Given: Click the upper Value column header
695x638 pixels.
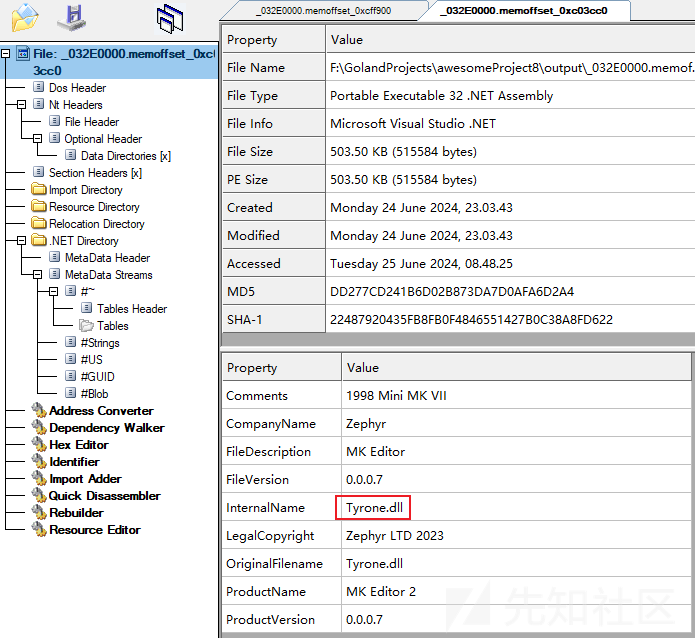Looking at the screenshot, I should click(x=510, y=39).
